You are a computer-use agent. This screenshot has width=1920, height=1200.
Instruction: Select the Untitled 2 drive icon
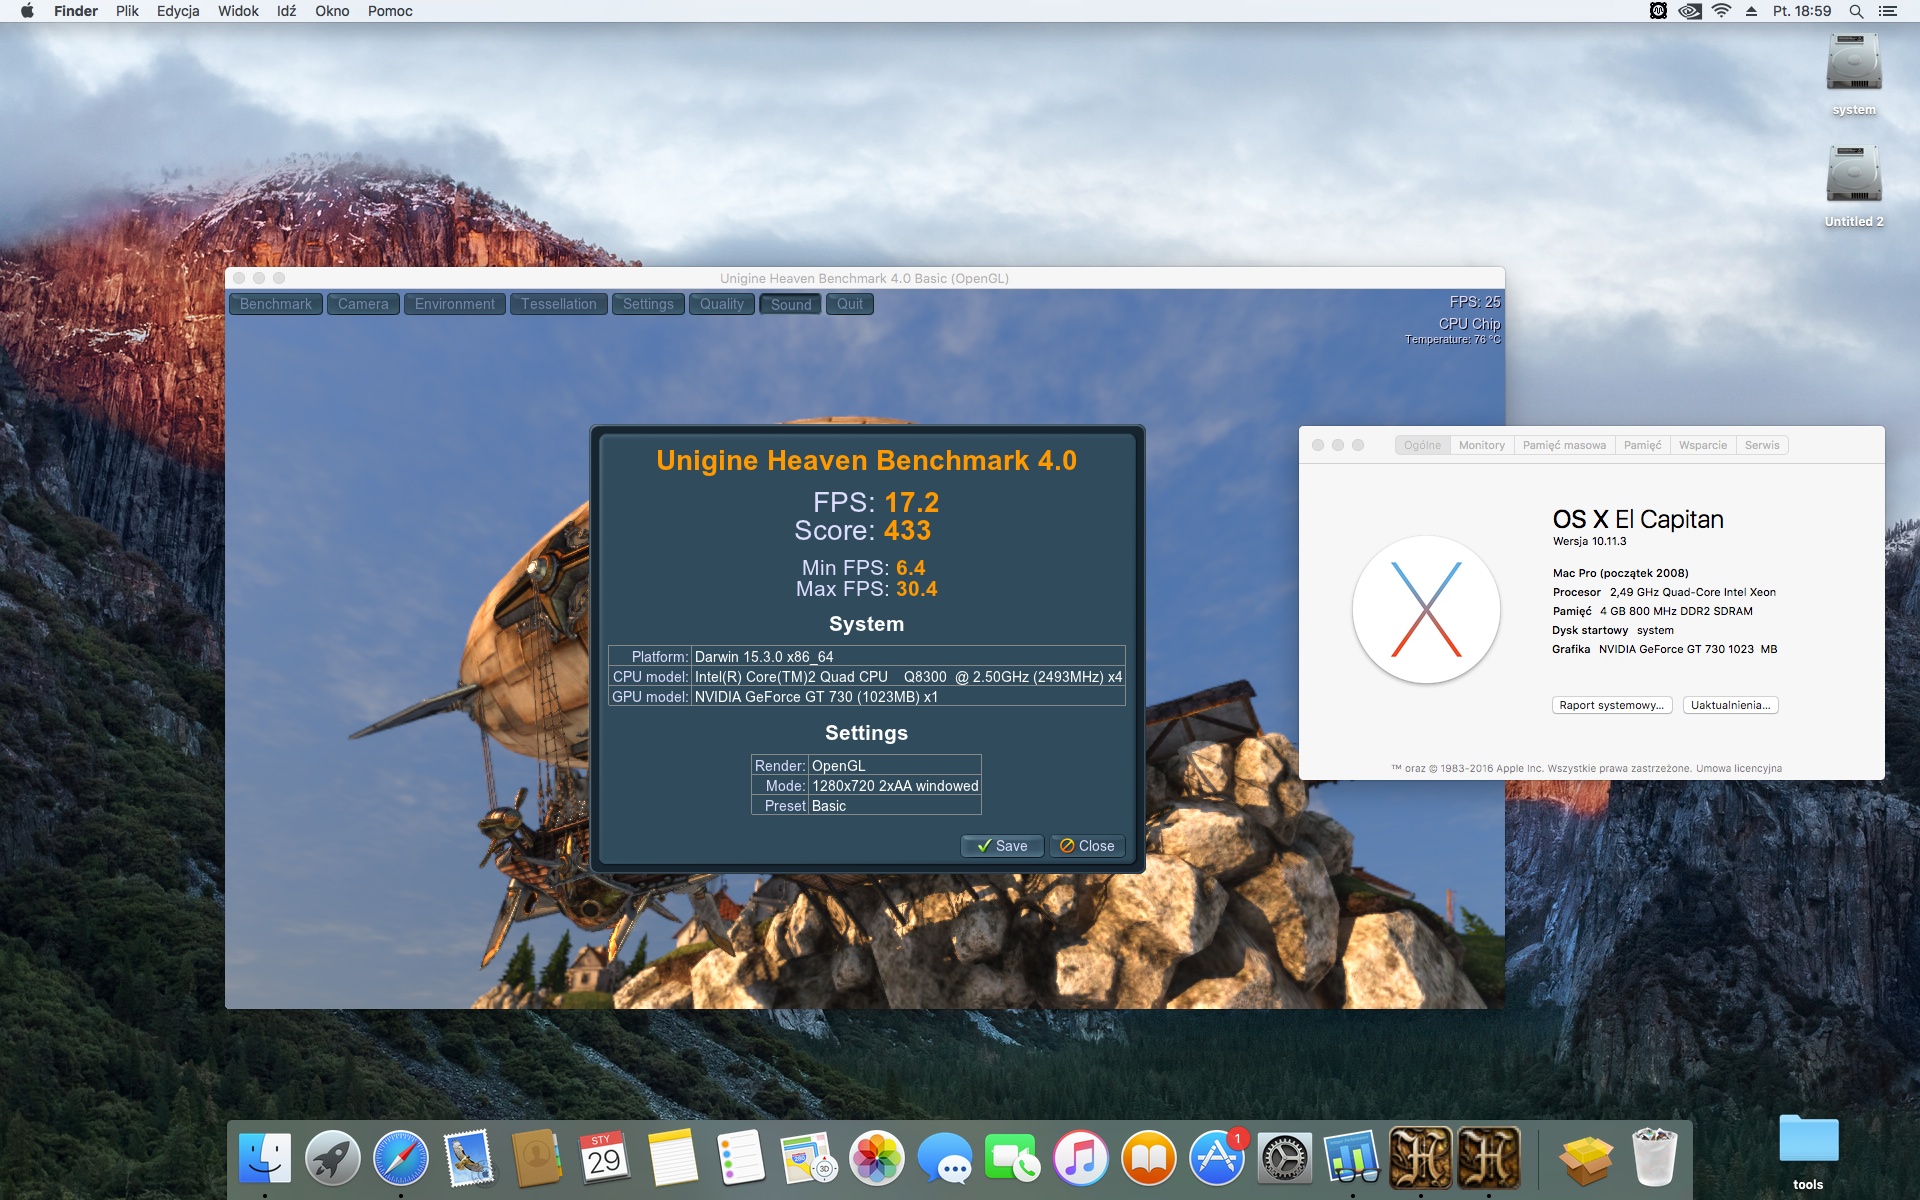1853,176
